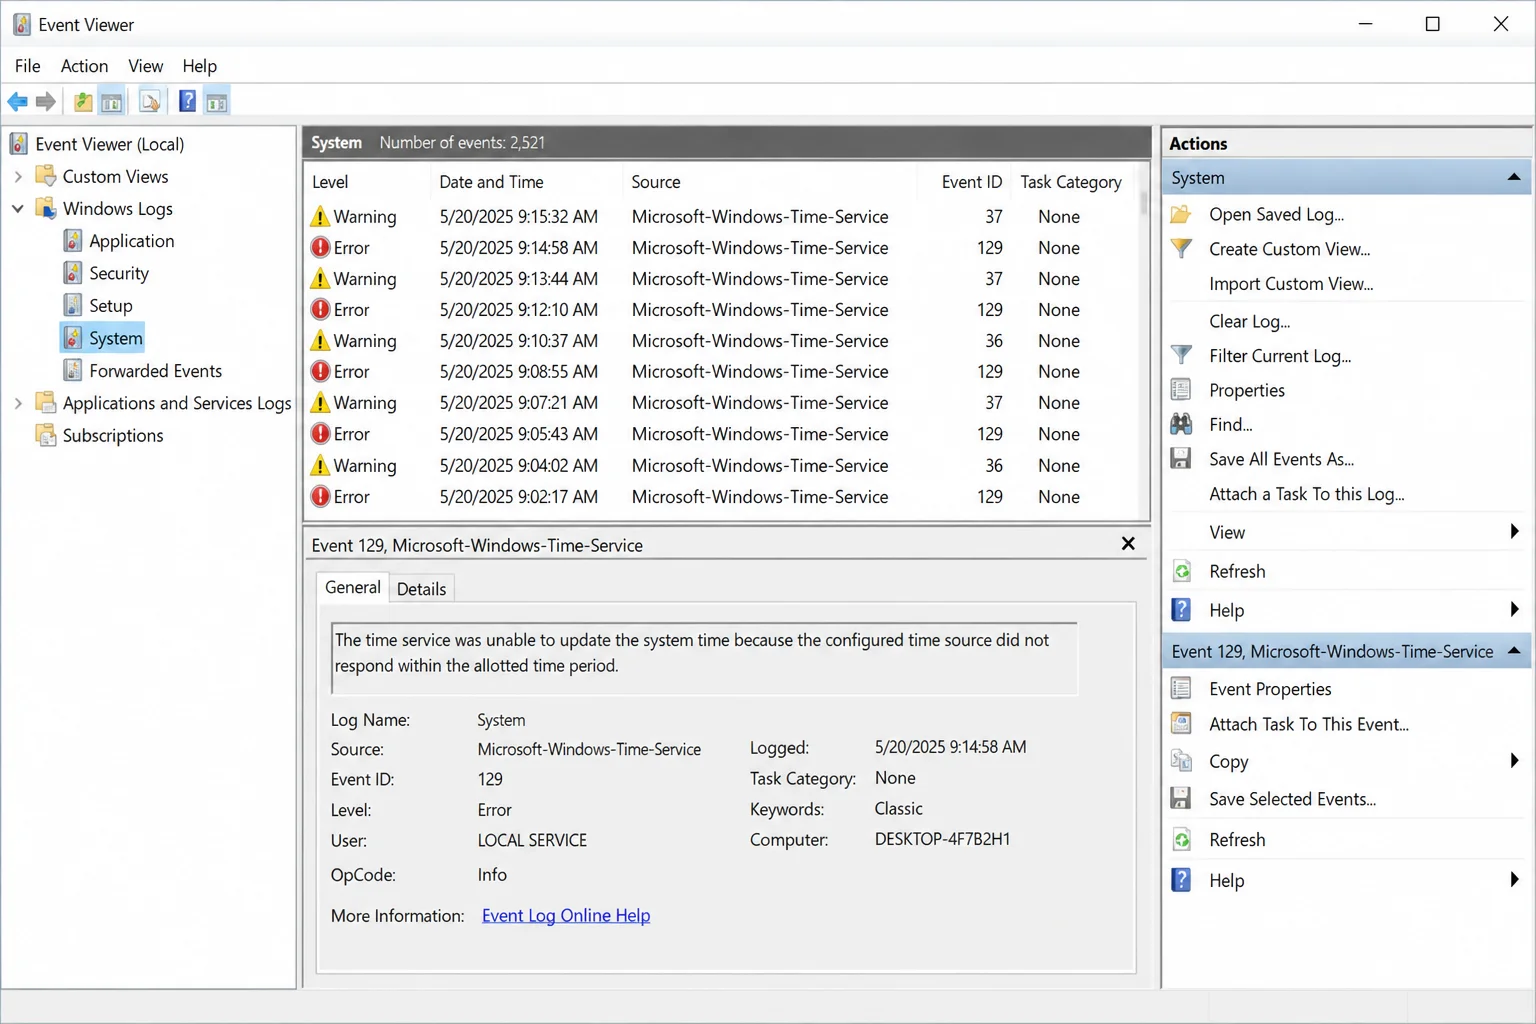Viewport: 1536px width, 1024px height.
Task: Click Clear Log... action
Action: (1249, 321)
